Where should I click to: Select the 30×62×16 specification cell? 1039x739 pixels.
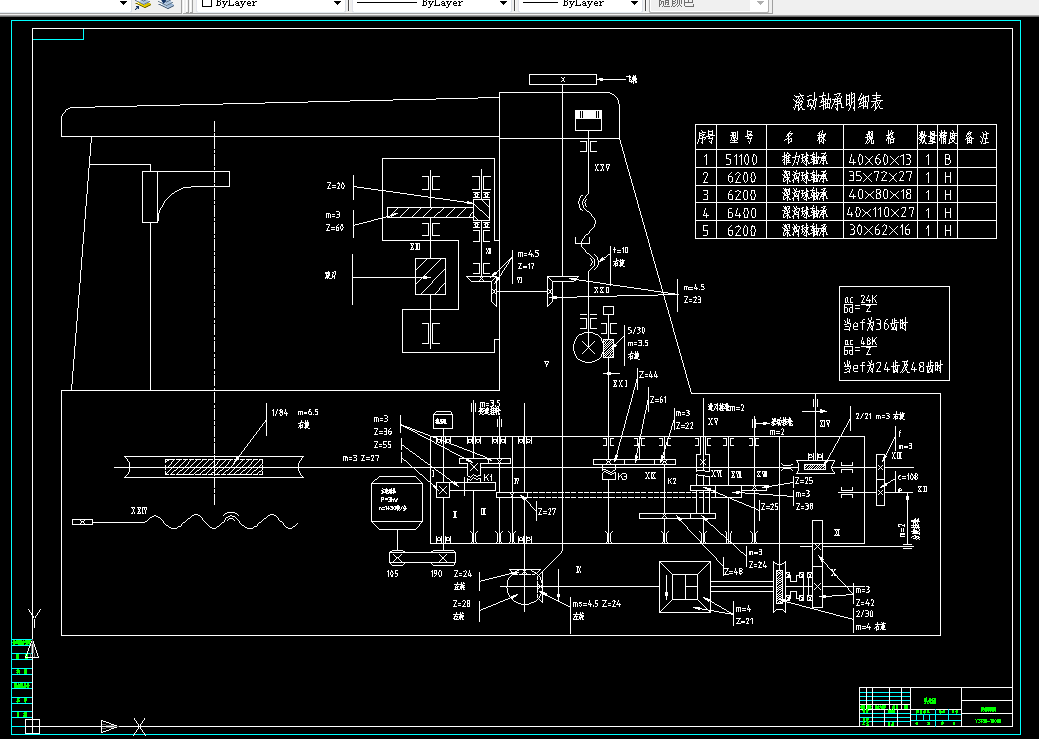tap(880, 231)
